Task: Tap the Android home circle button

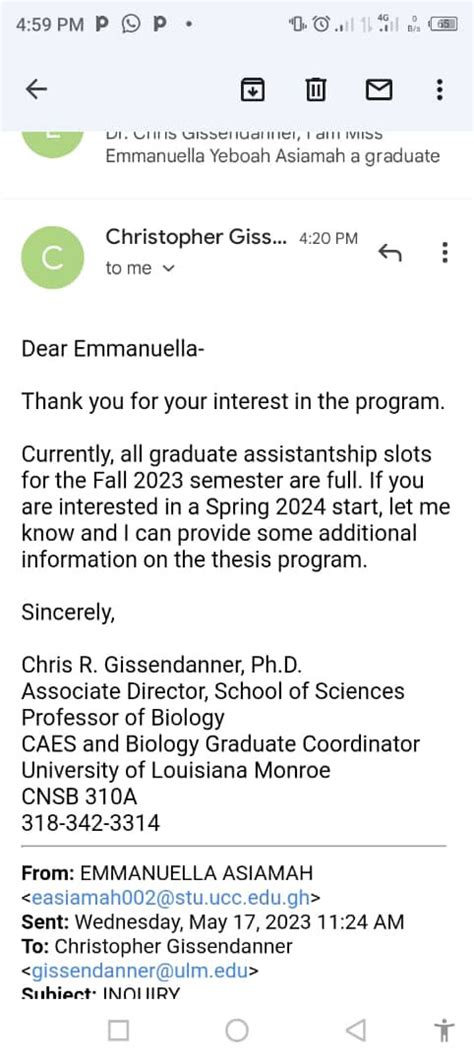Action: 236,1030
